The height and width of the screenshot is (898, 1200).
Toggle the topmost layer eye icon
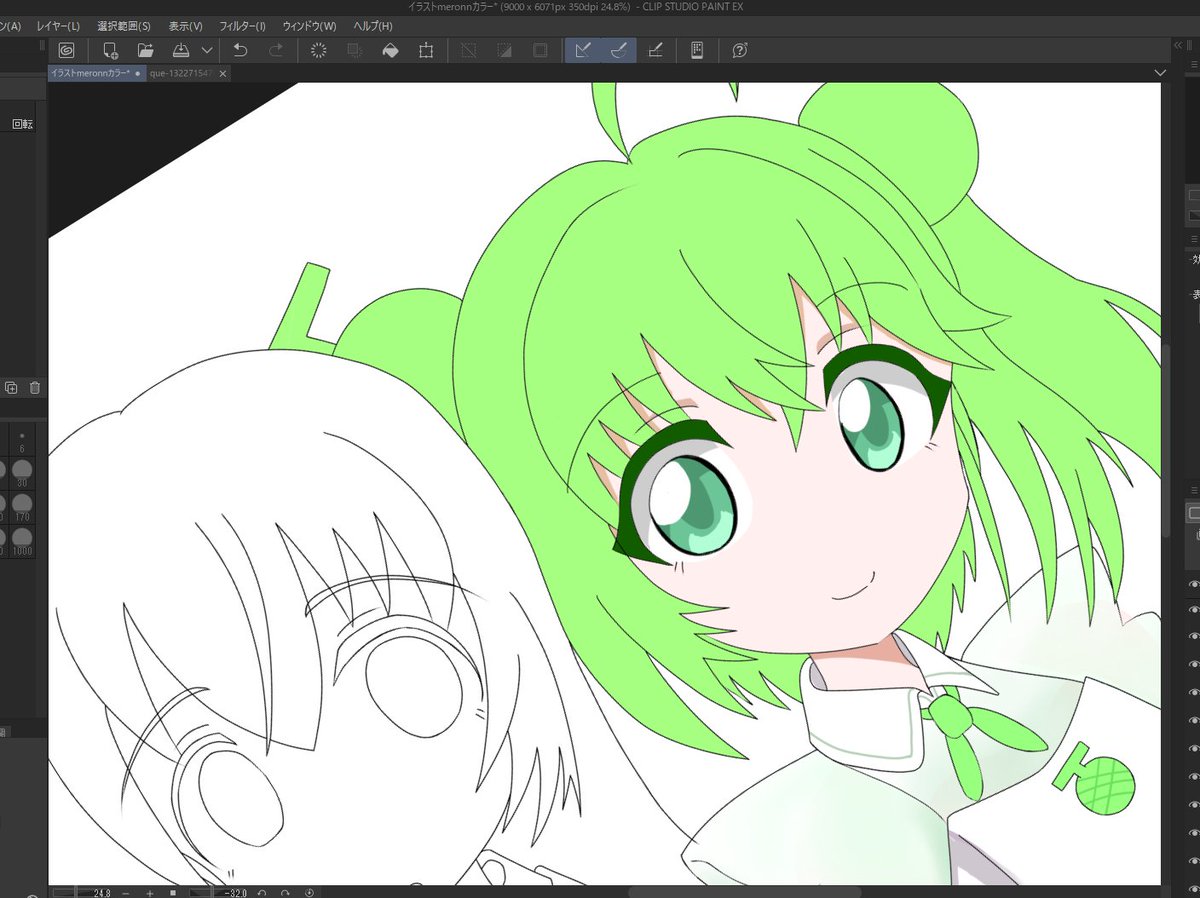point(1193,584)
